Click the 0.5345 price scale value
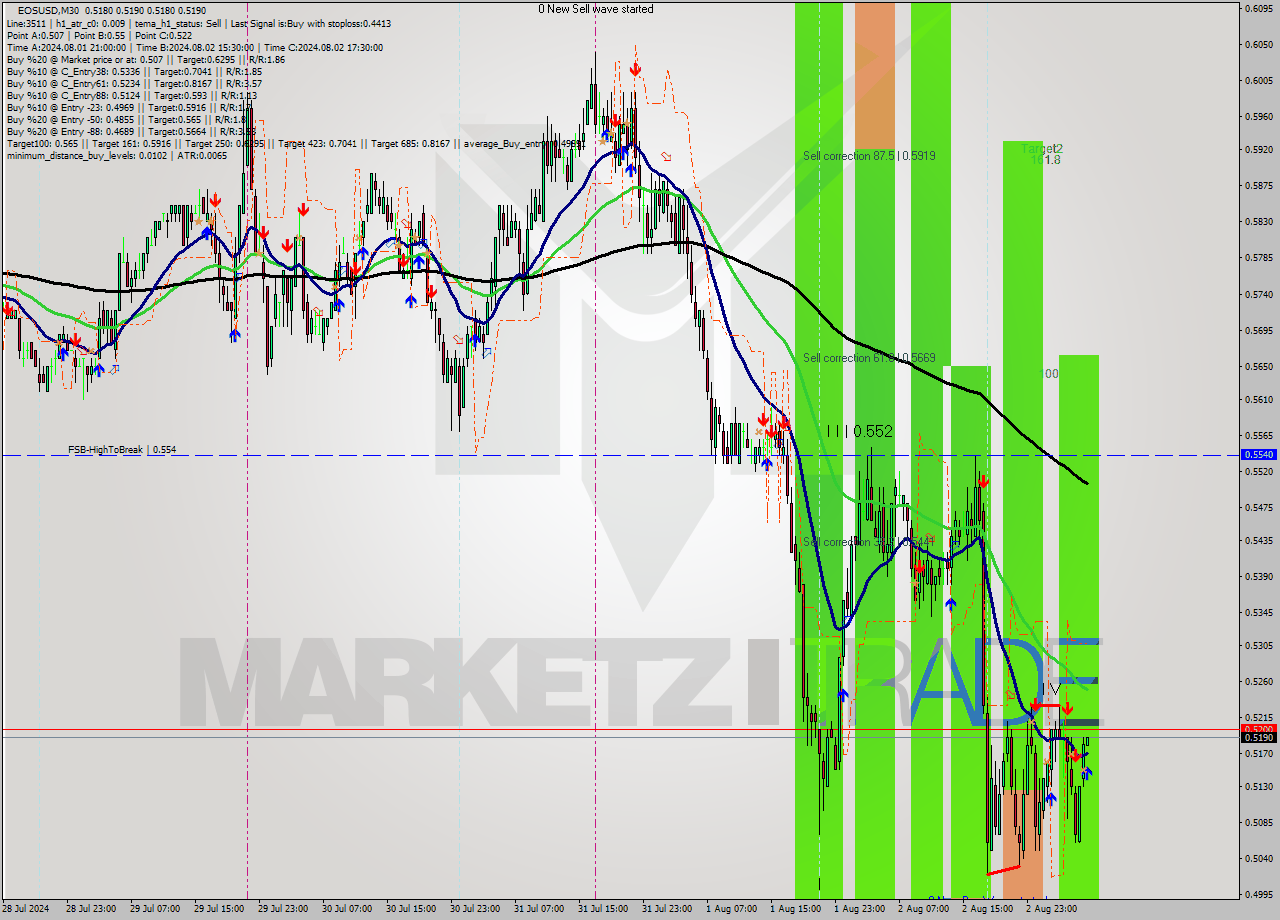This screenshot has width=1280, height=920. click(x=1258, y=612)
